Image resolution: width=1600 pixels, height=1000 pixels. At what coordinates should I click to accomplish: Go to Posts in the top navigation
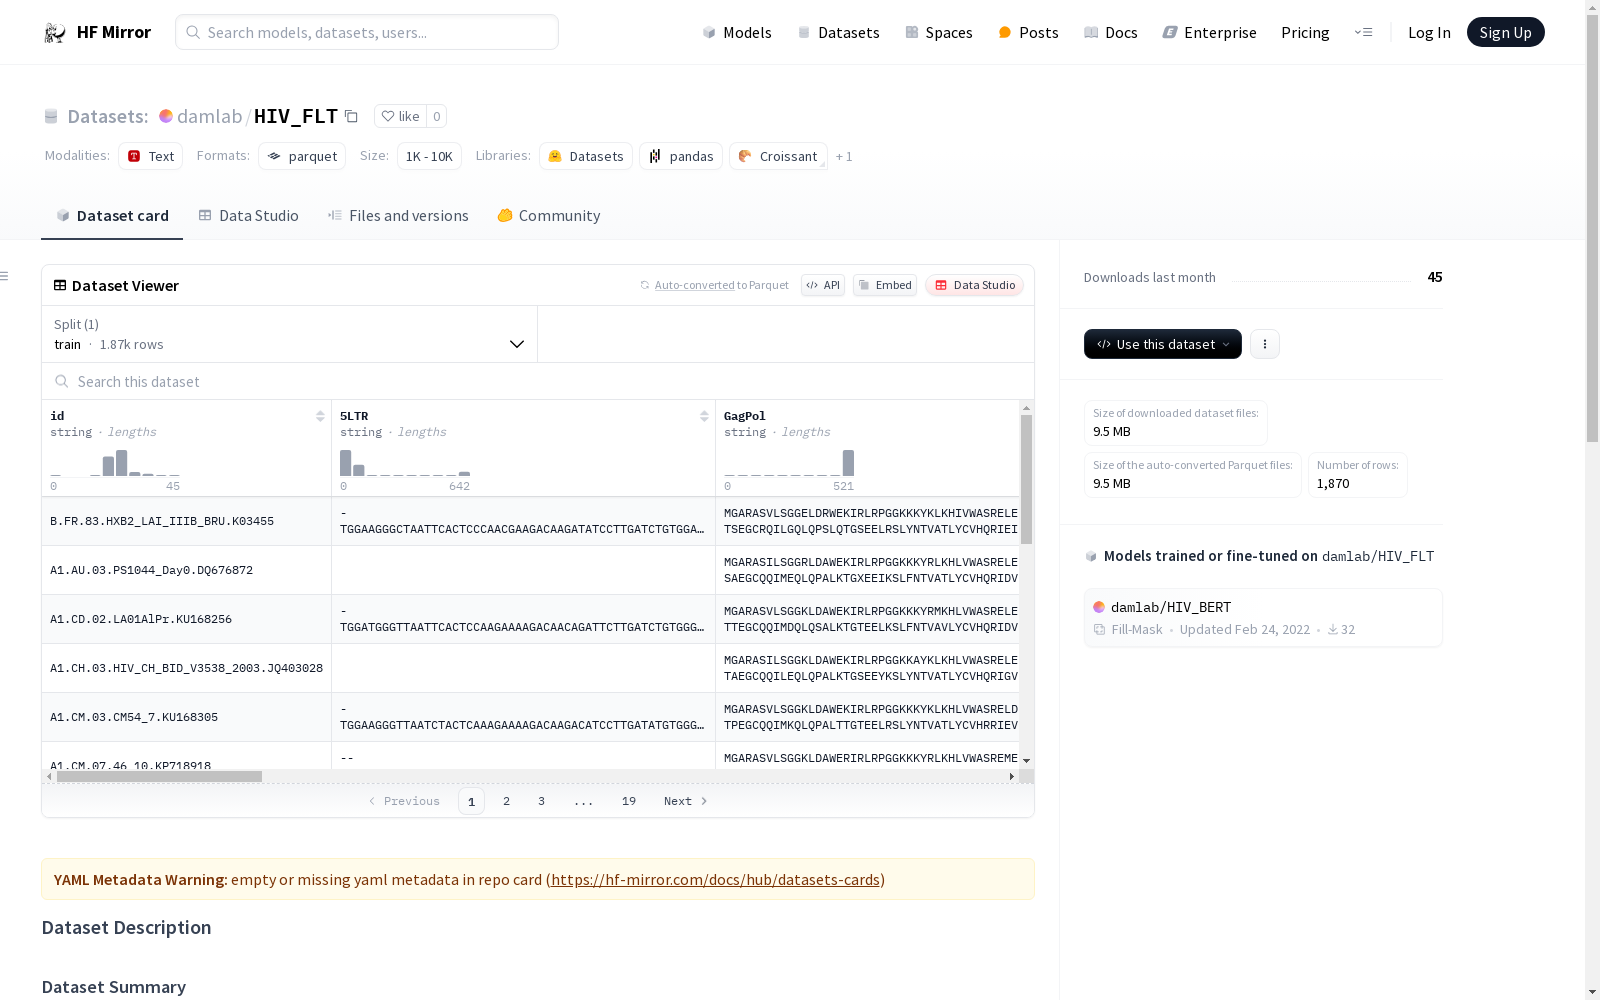[x=1029, y=32]
